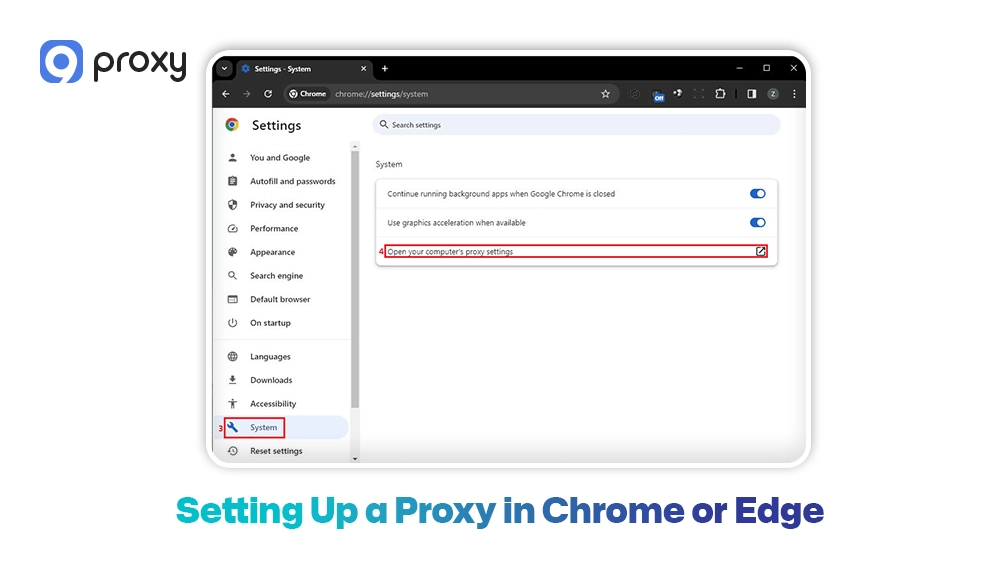Image resolution: width=1000 pixels, height=563 pixels.
Task: Click the clipboard icon beside Autofill and passwords
Action: pyautogui.click(x=233, y=181)
